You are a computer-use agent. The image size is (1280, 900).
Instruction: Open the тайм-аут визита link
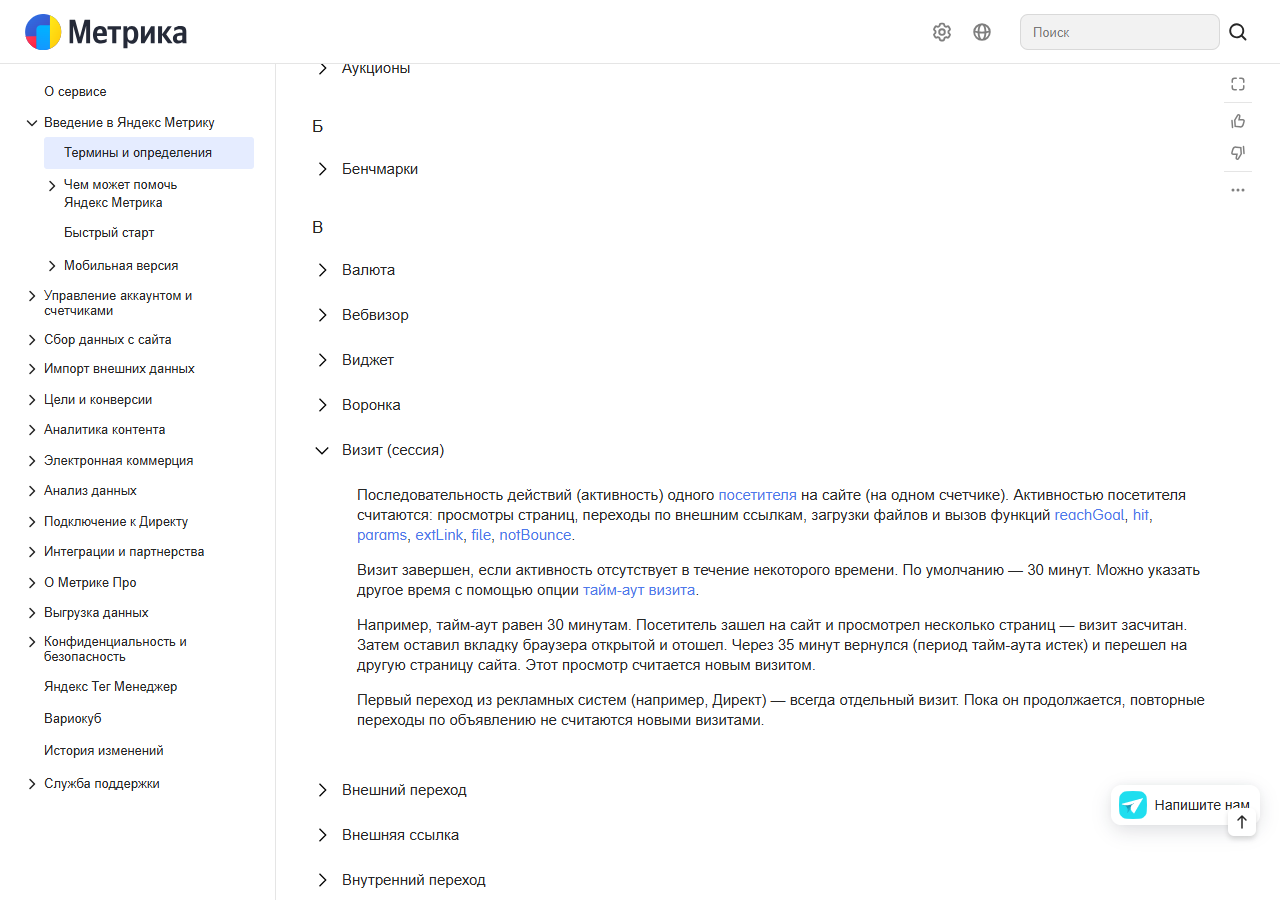639,590
